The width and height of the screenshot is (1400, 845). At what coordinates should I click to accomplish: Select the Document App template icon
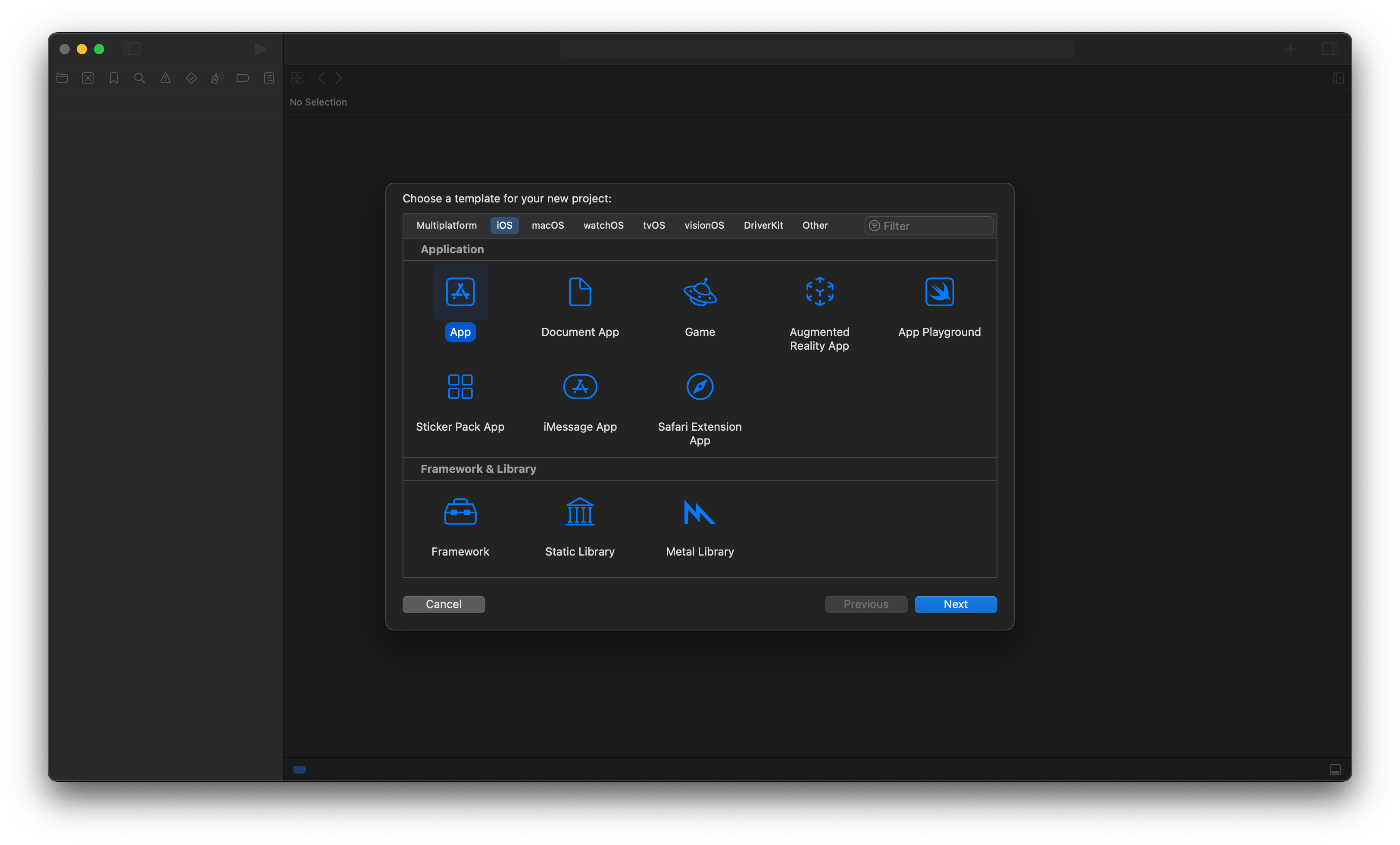point(580,292)
